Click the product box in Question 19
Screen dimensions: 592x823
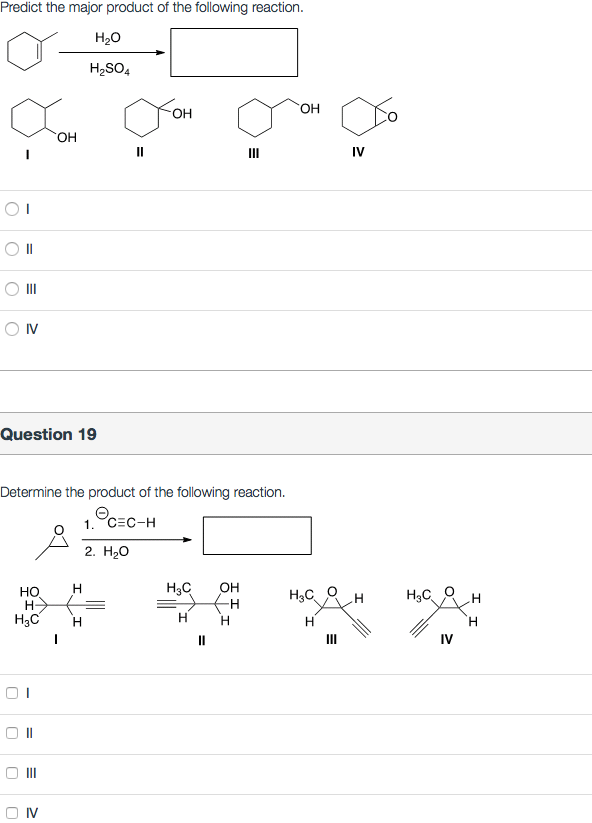258,535
